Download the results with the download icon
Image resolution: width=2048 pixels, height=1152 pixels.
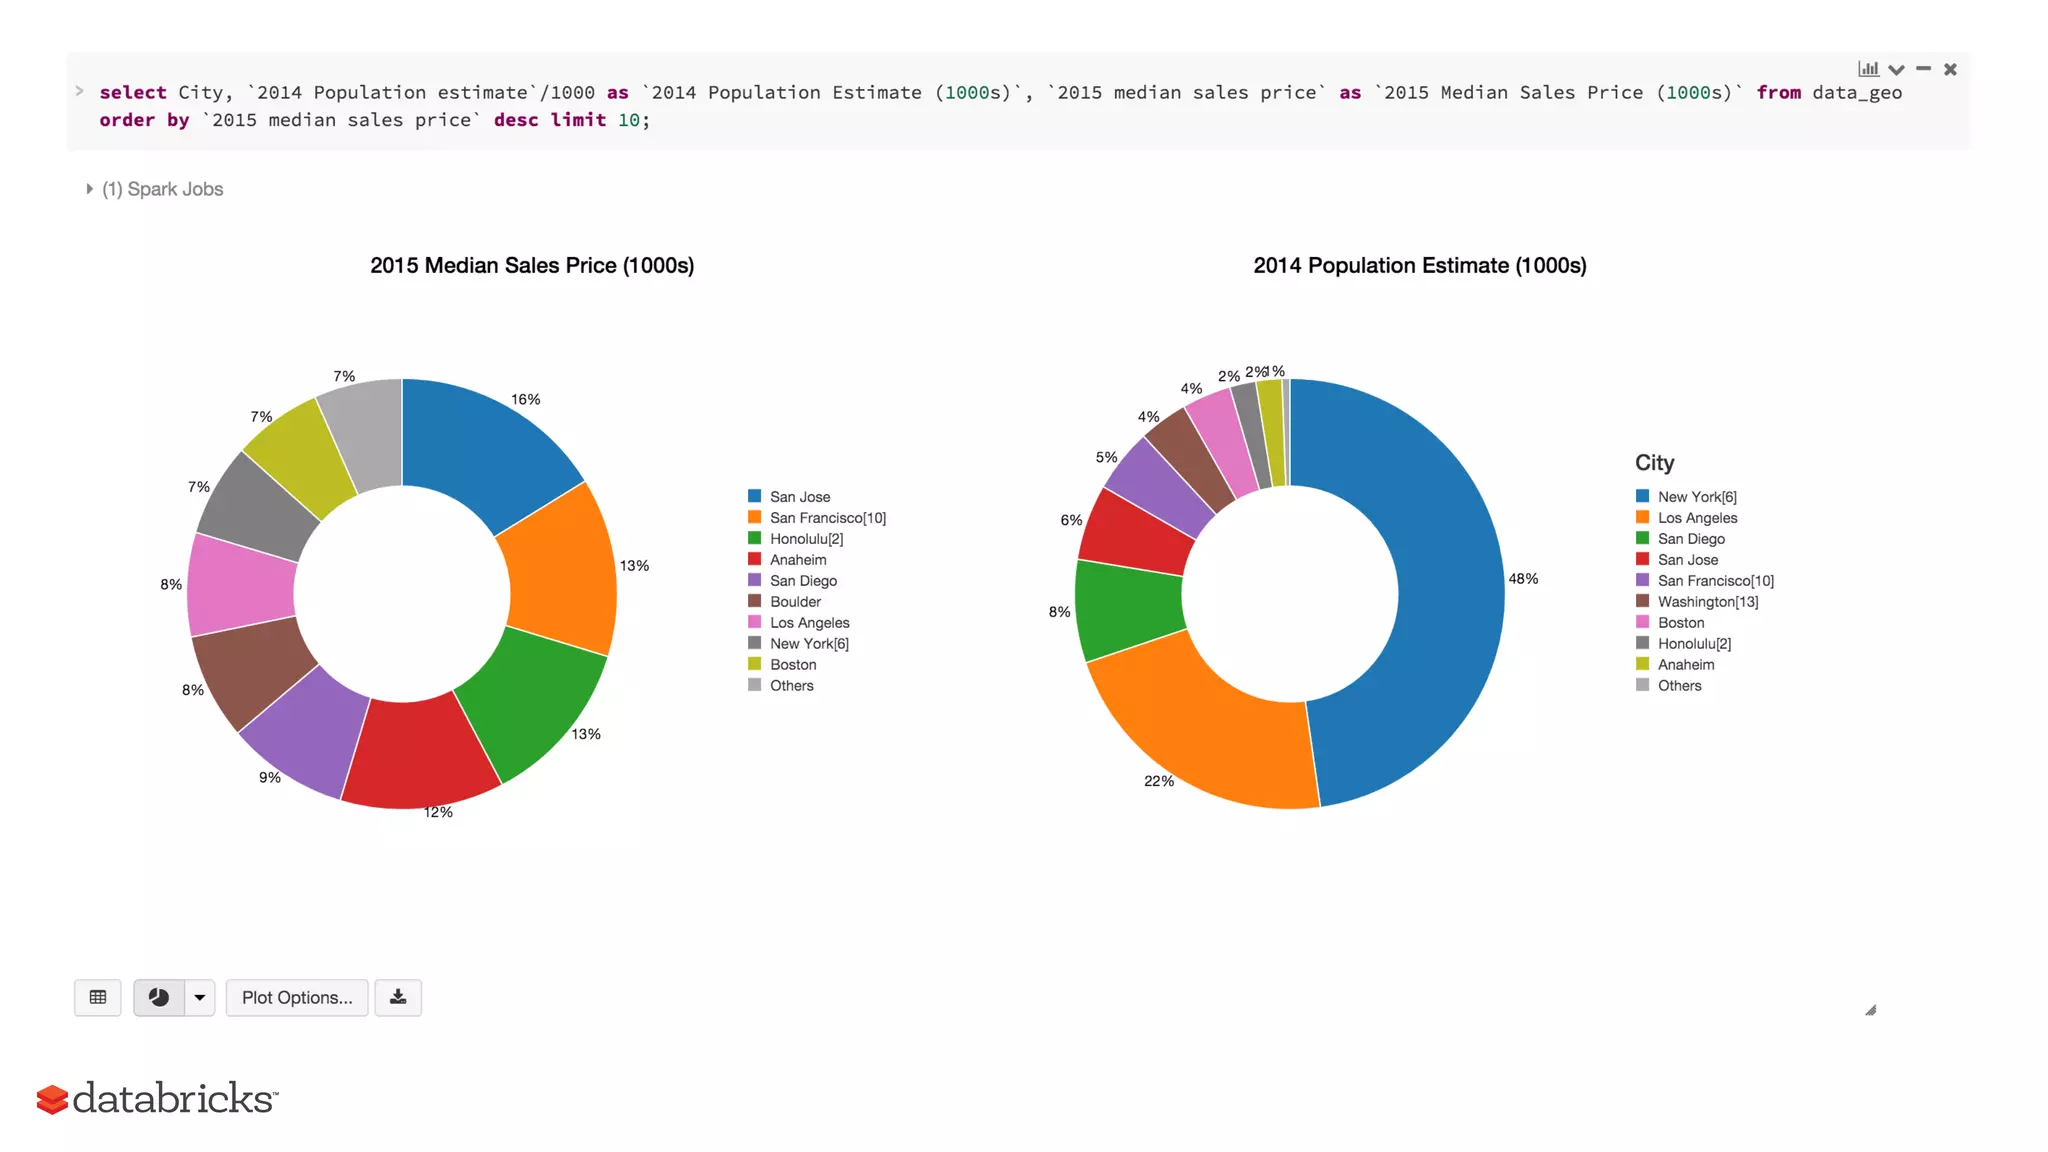point(398,997)
